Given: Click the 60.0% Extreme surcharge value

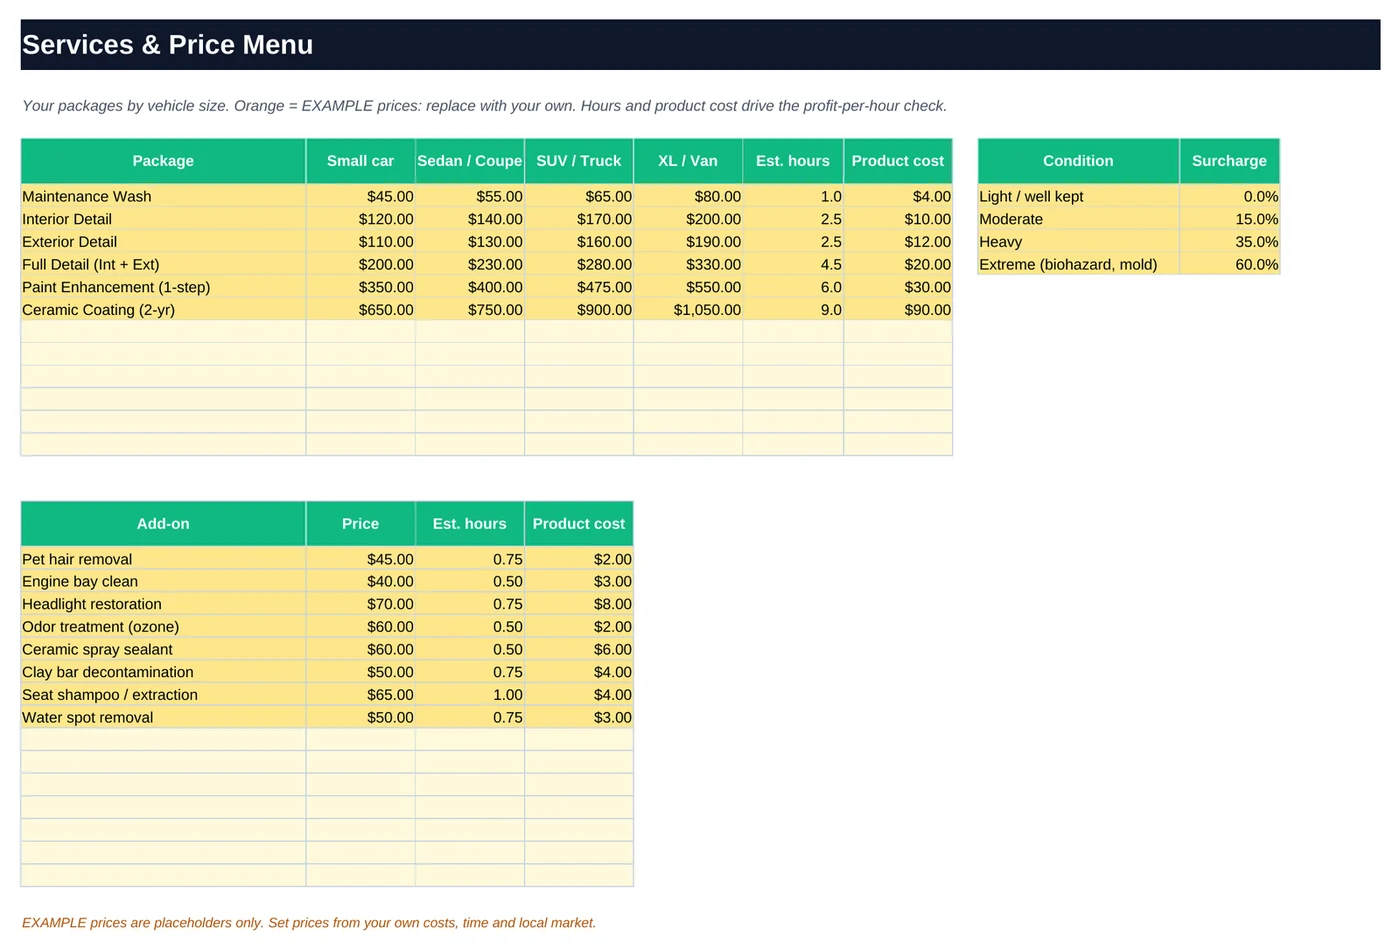Looking at the screenshot, I should click(1229, 264).
